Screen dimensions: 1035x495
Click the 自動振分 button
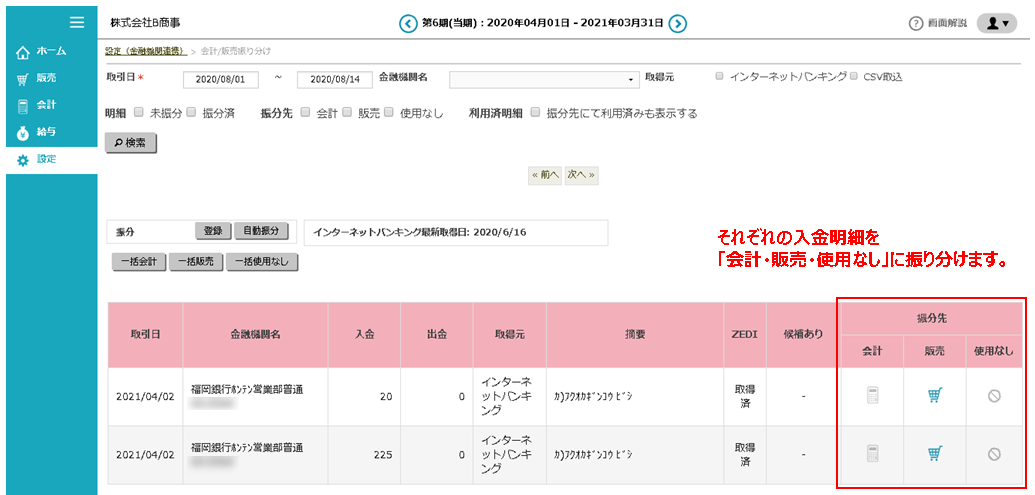[262, 231]
